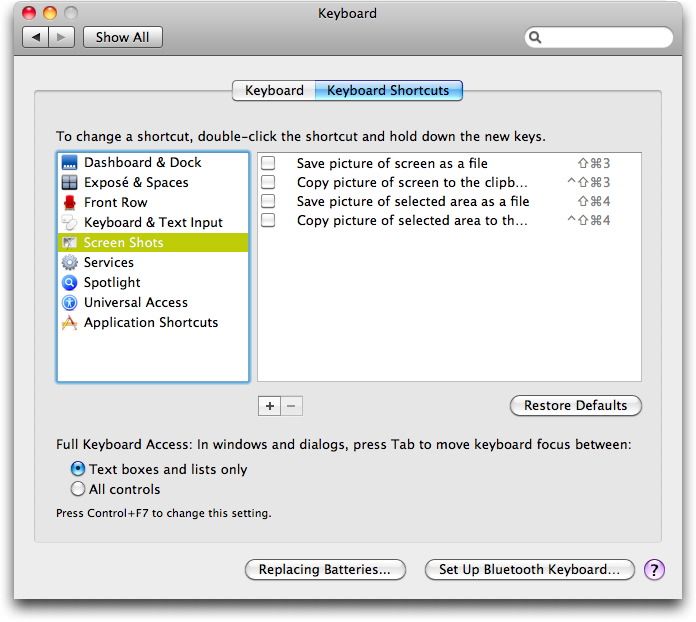The width and height of the screenshot is (696, 622).
Task: Go forward with the right arrow button
Action: click(x=61, y=37)
